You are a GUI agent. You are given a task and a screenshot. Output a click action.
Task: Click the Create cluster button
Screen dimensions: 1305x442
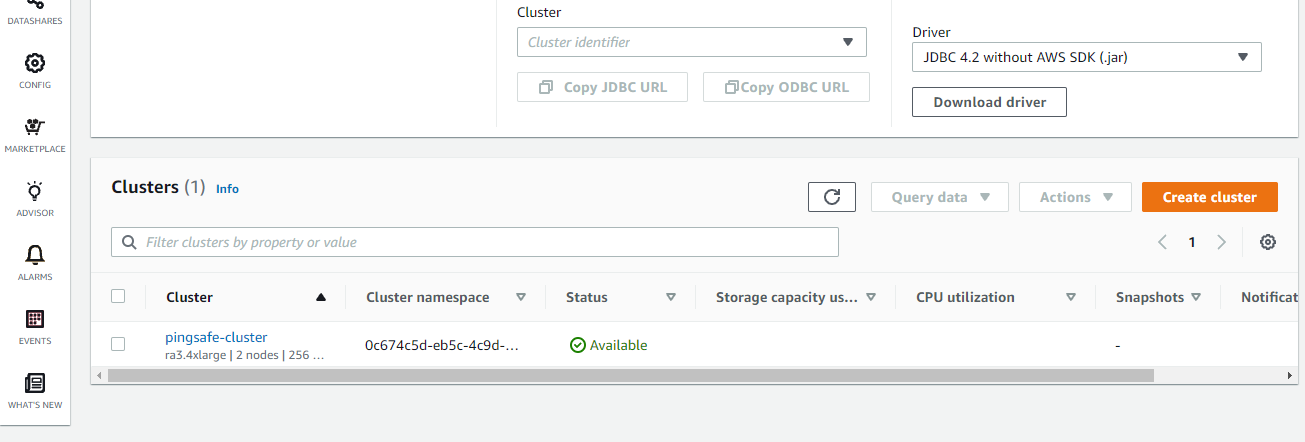click(1209, 197)
